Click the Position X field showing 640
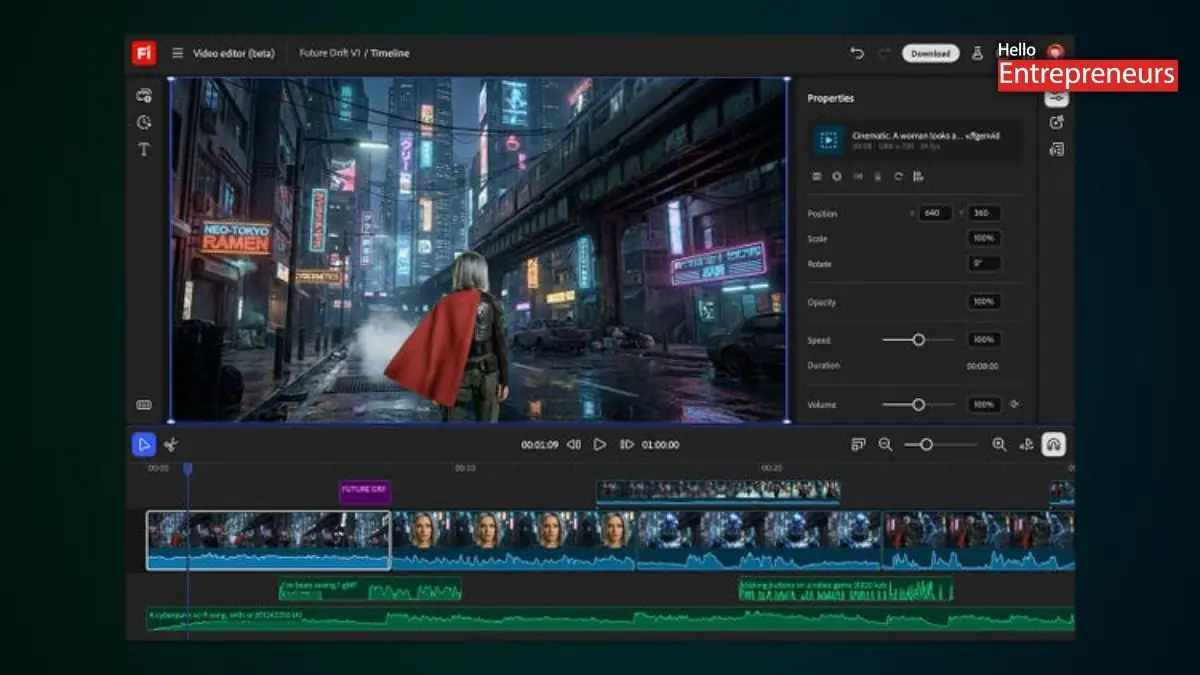 point(934,213)
